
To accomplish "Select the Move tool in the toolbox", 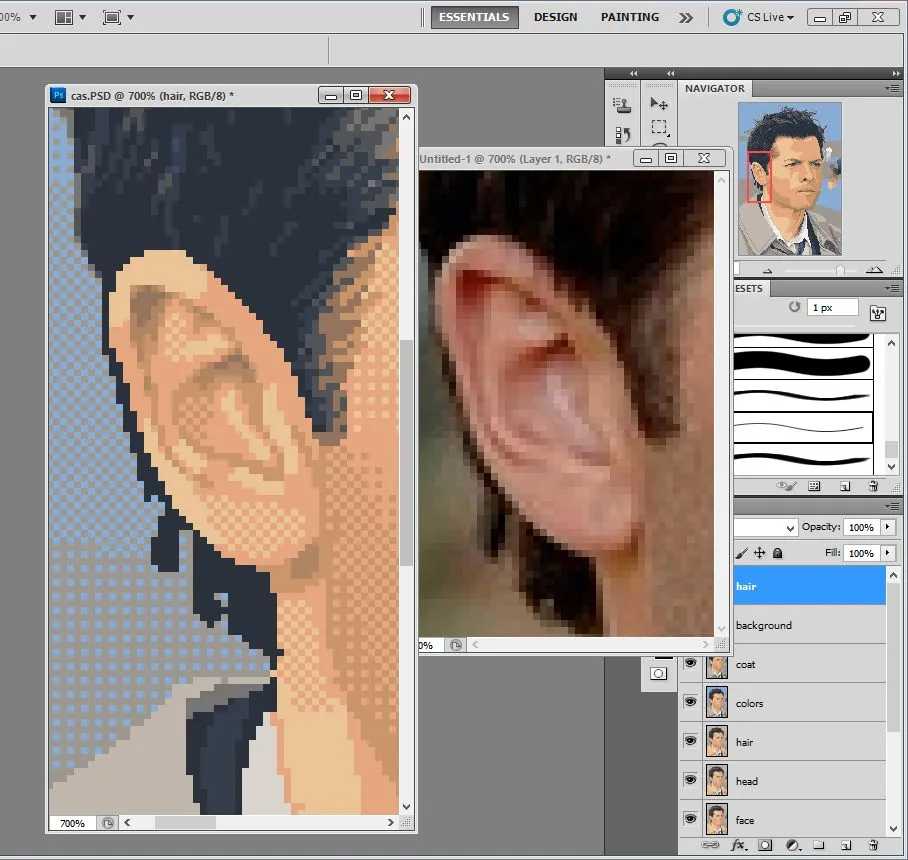I will click(658, 104).
